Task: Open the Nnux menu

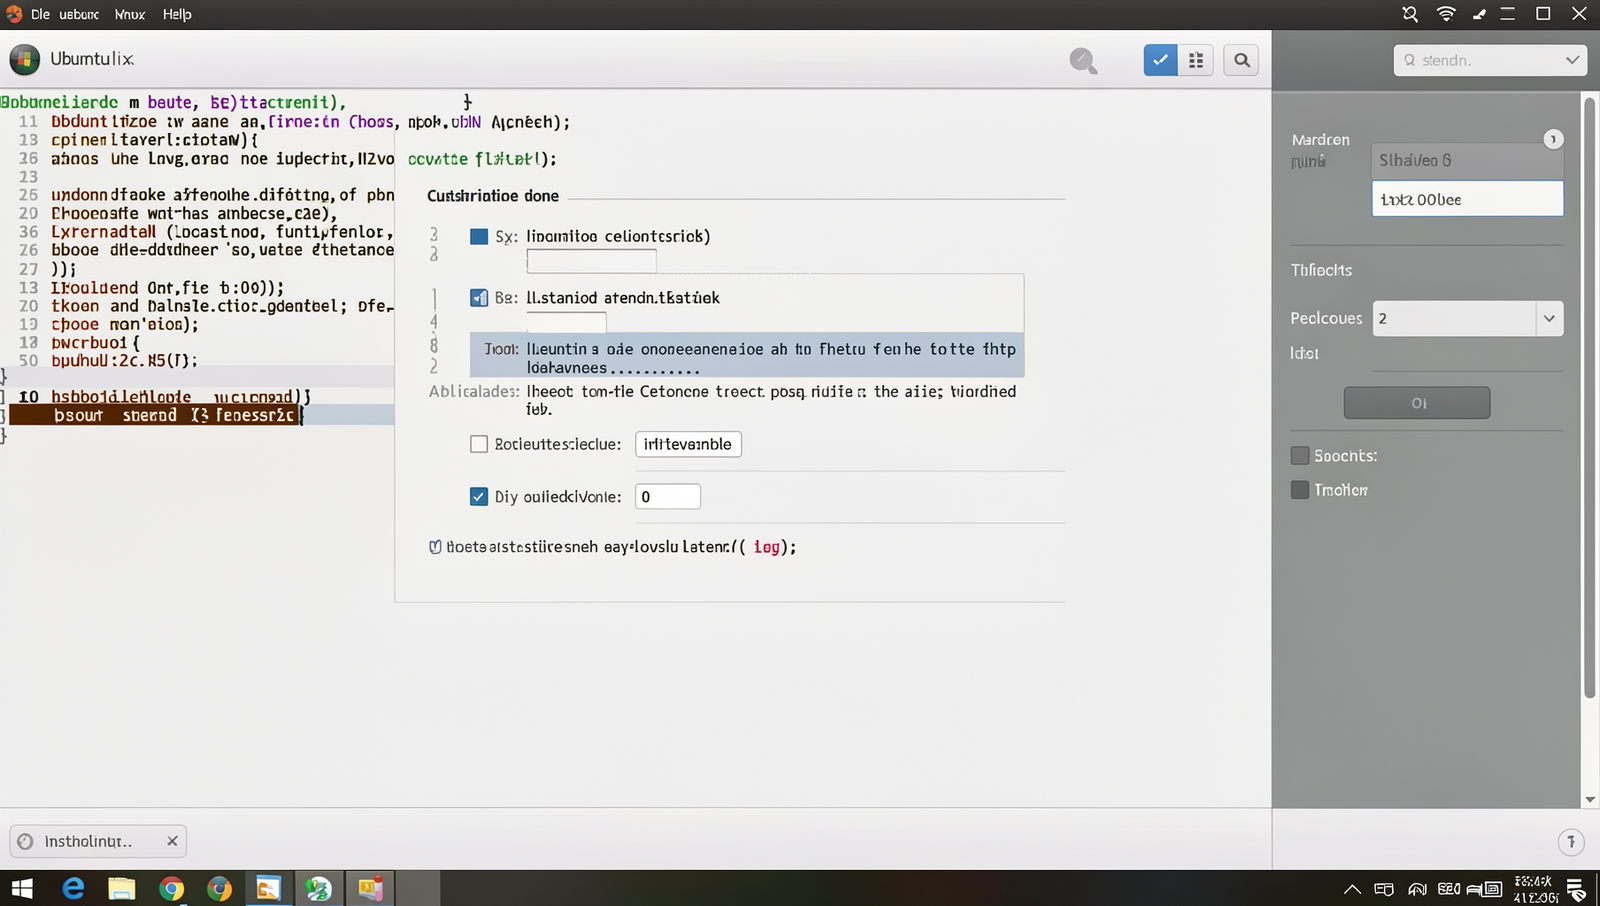Action: [130, 14]
